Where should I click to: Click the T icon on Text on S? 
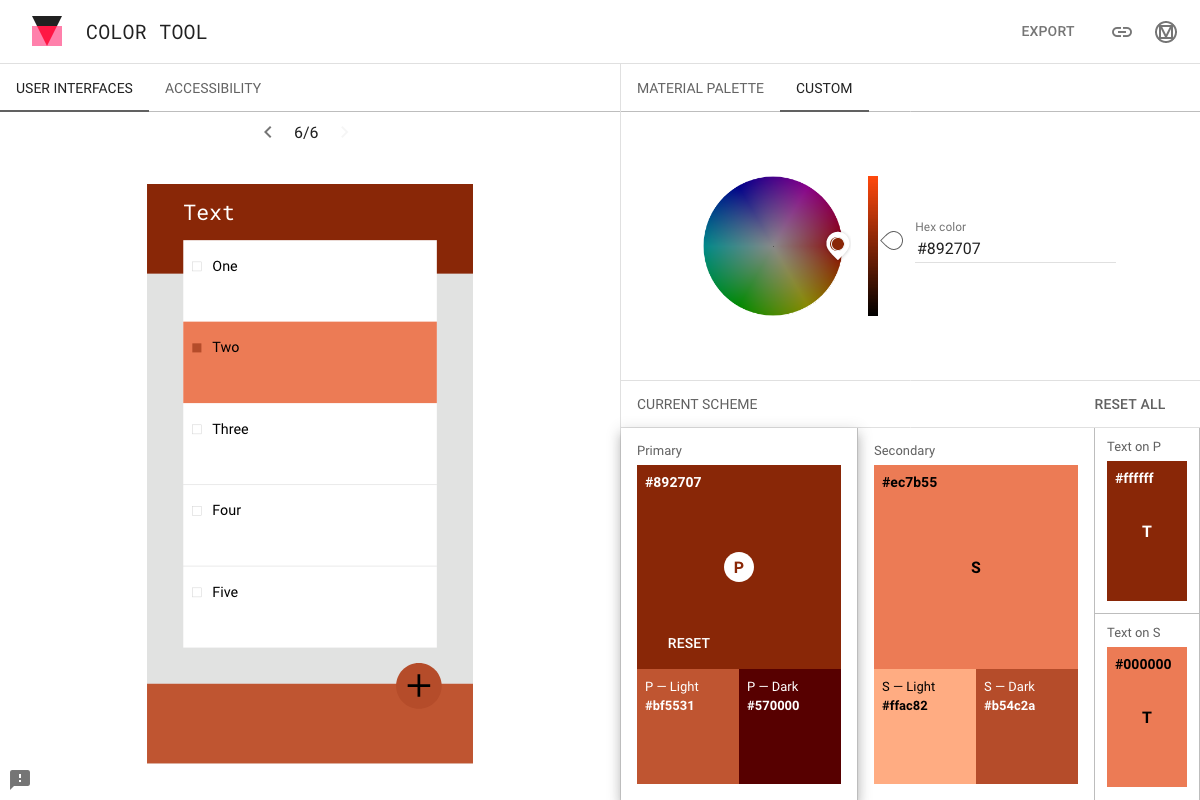(x=1146, y=718)
